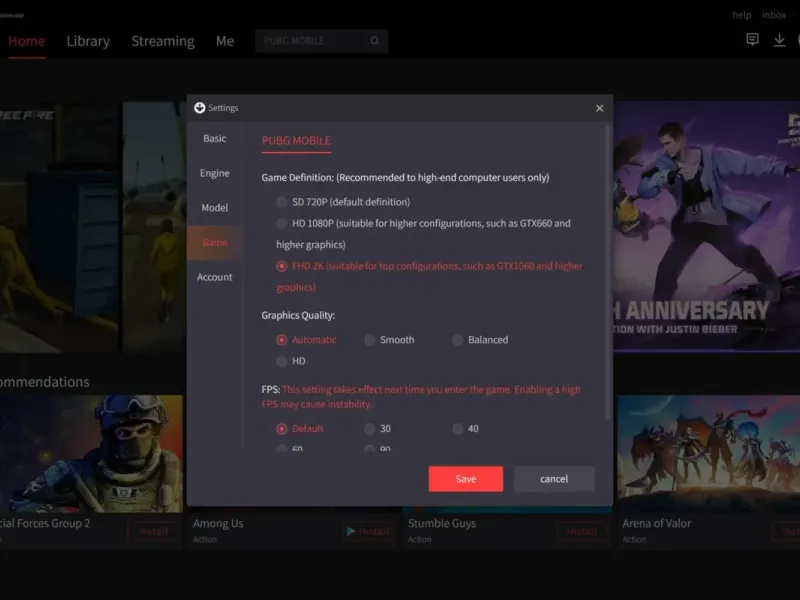
Task: Set FPS to Default
Action: click(x=281, y=429)
